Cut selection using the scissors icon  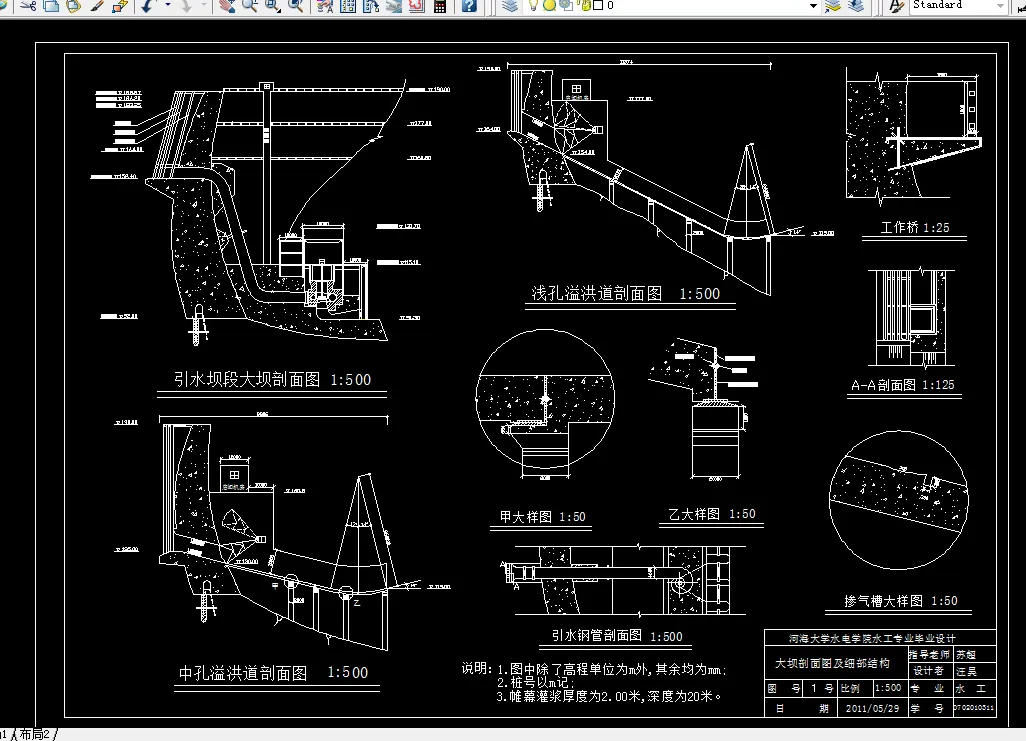[28, 7]
